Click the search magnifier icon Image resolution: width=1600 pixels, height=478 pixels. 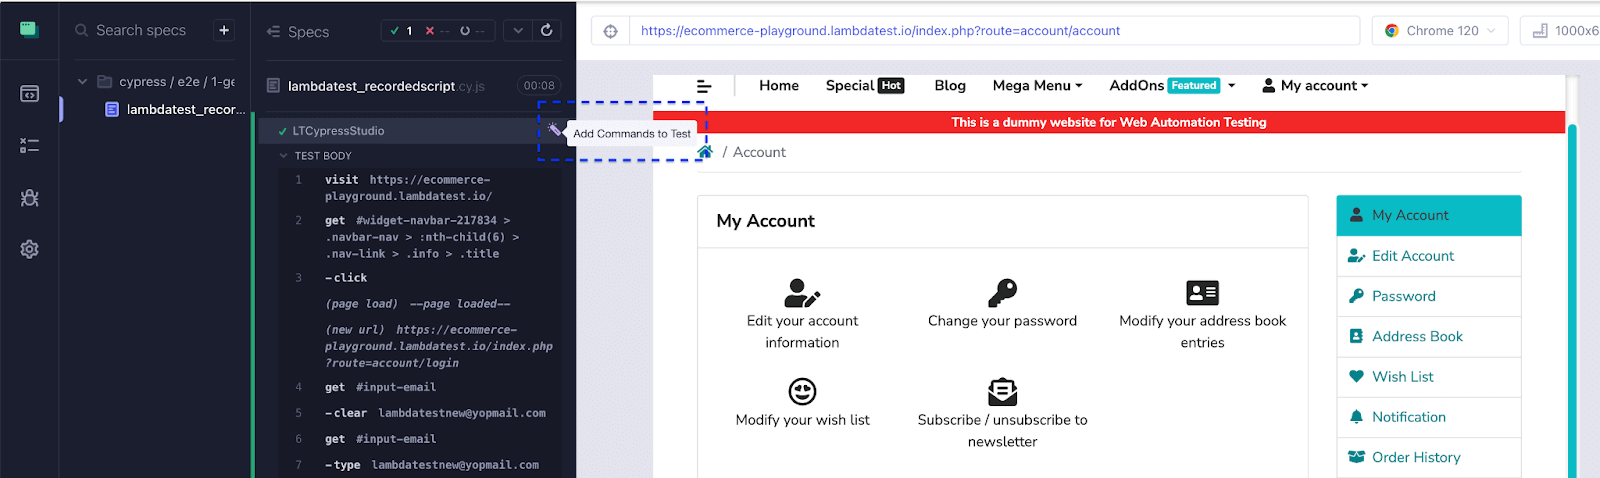tap(82, 31)
